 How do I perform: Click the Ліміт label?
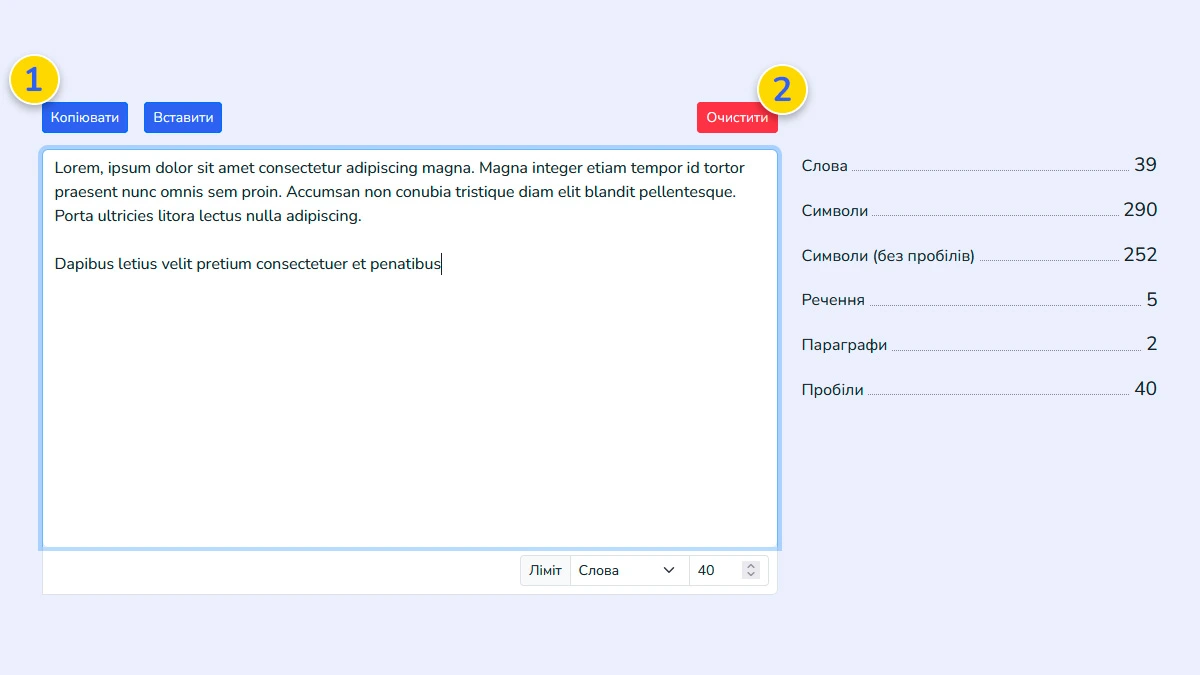pyautogui.click(x=545, y=570)
